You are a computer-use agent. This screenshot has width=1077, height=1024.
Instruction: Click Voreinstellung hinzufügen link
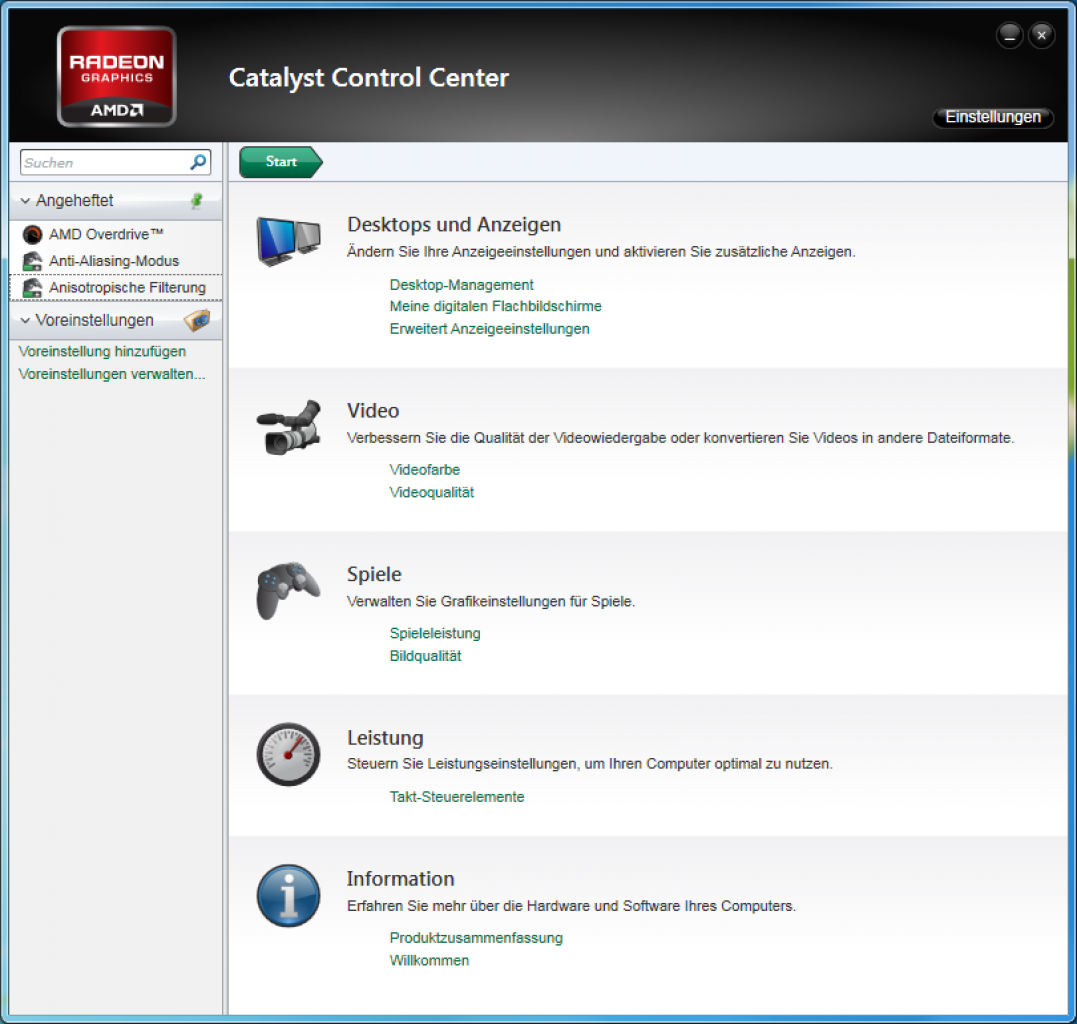[x=102, y=351]
